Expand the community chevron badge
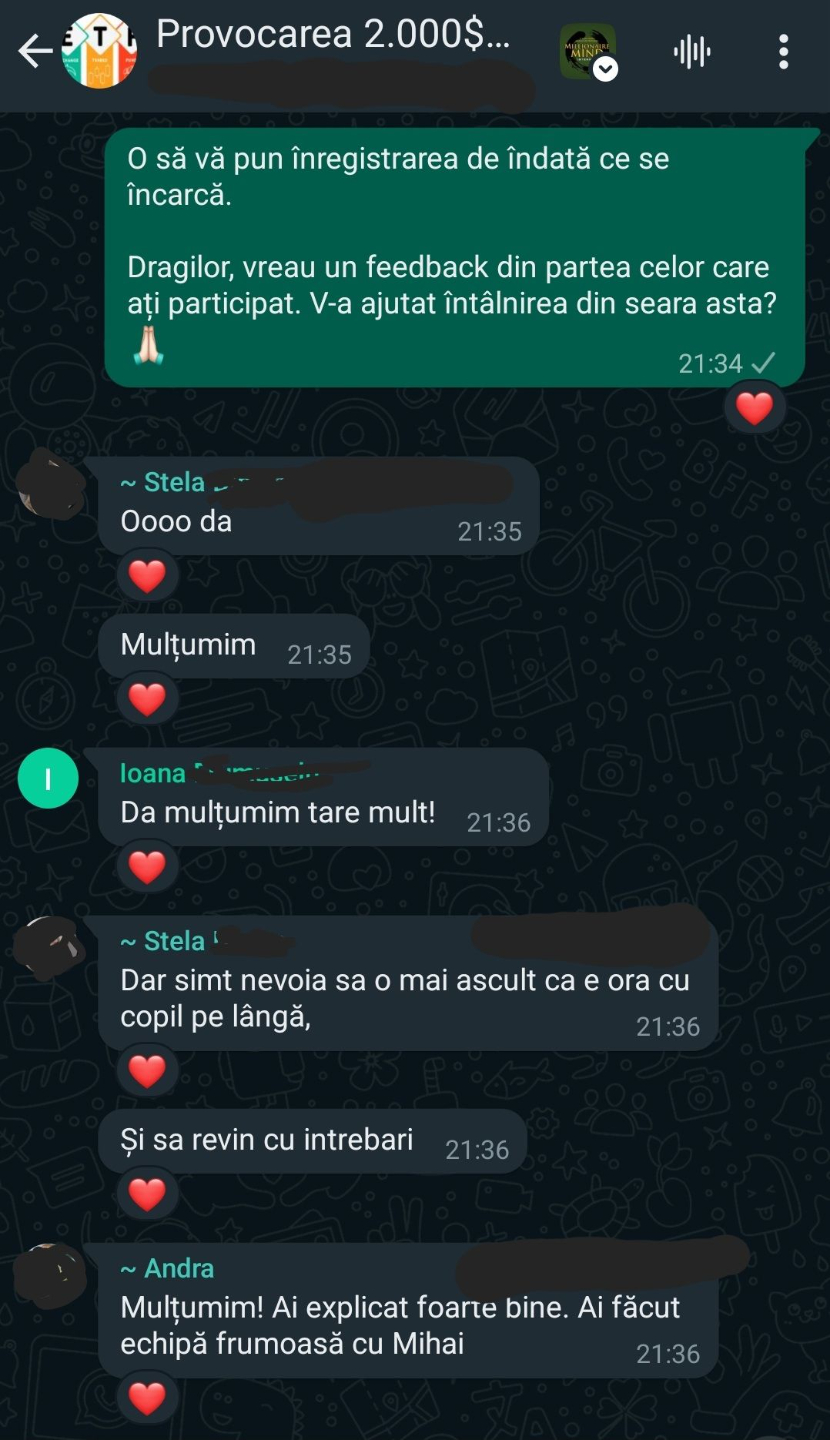Screen dimensions: 830x1440 coord(605,69)
